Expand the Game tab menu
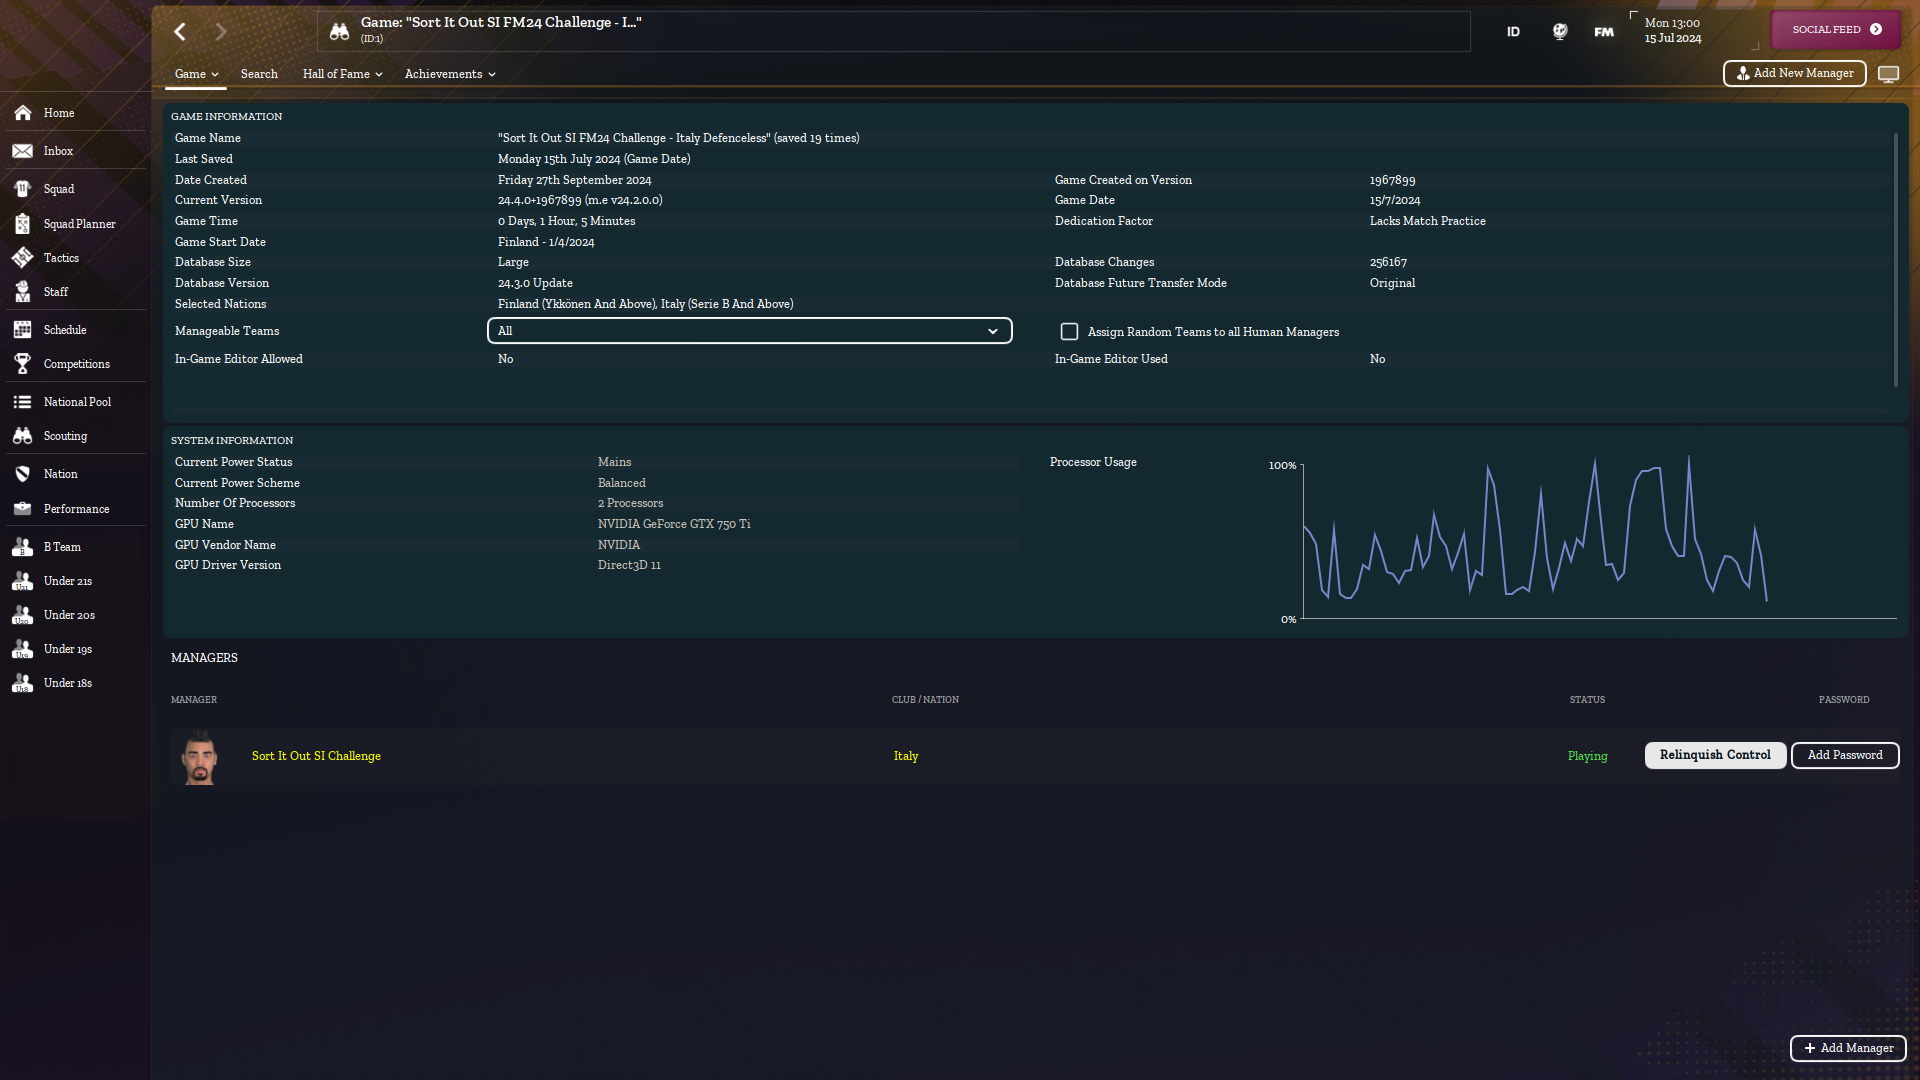The image size is (1920, 1080). (x=196, y=74)
